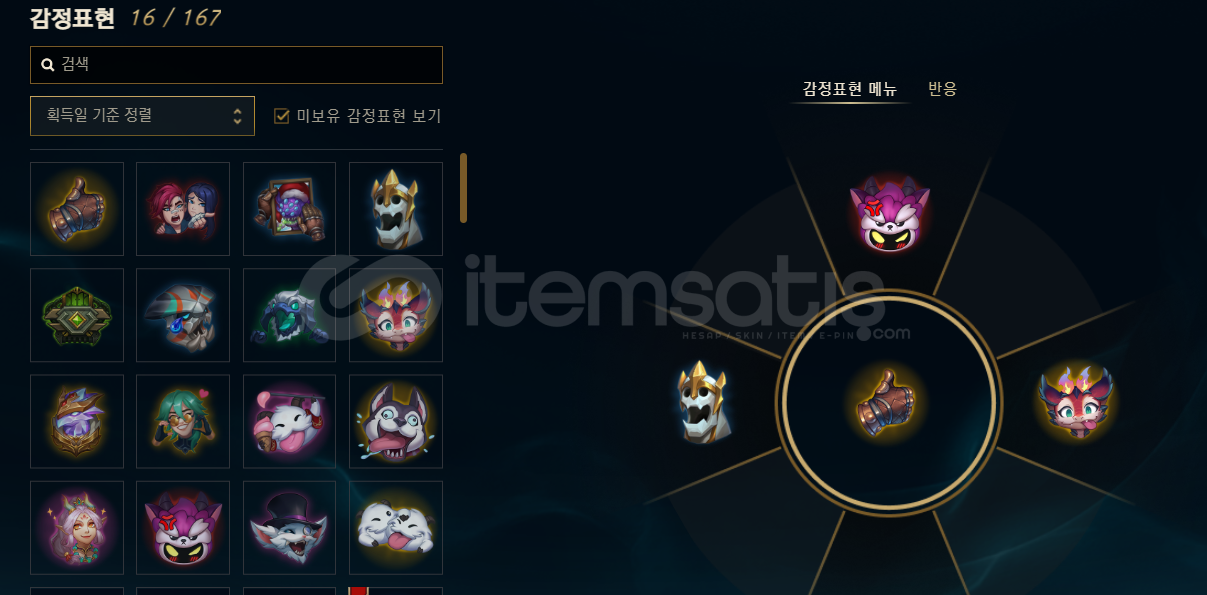Toggle the 미보유 감정표현 보기 checkbox

point(282,116)
